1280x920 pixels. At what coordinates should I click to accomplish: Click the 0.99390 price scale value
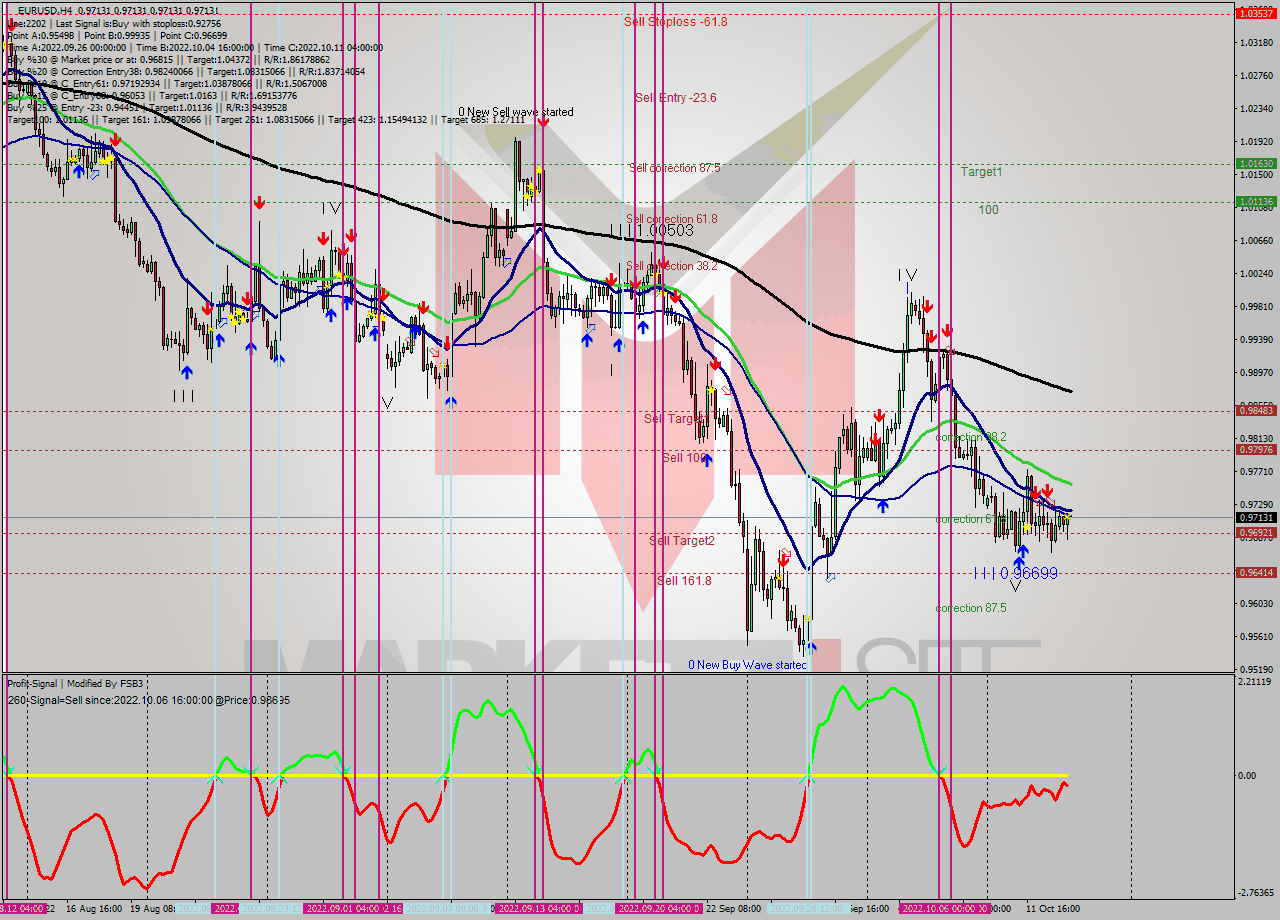pos(1255,340)
